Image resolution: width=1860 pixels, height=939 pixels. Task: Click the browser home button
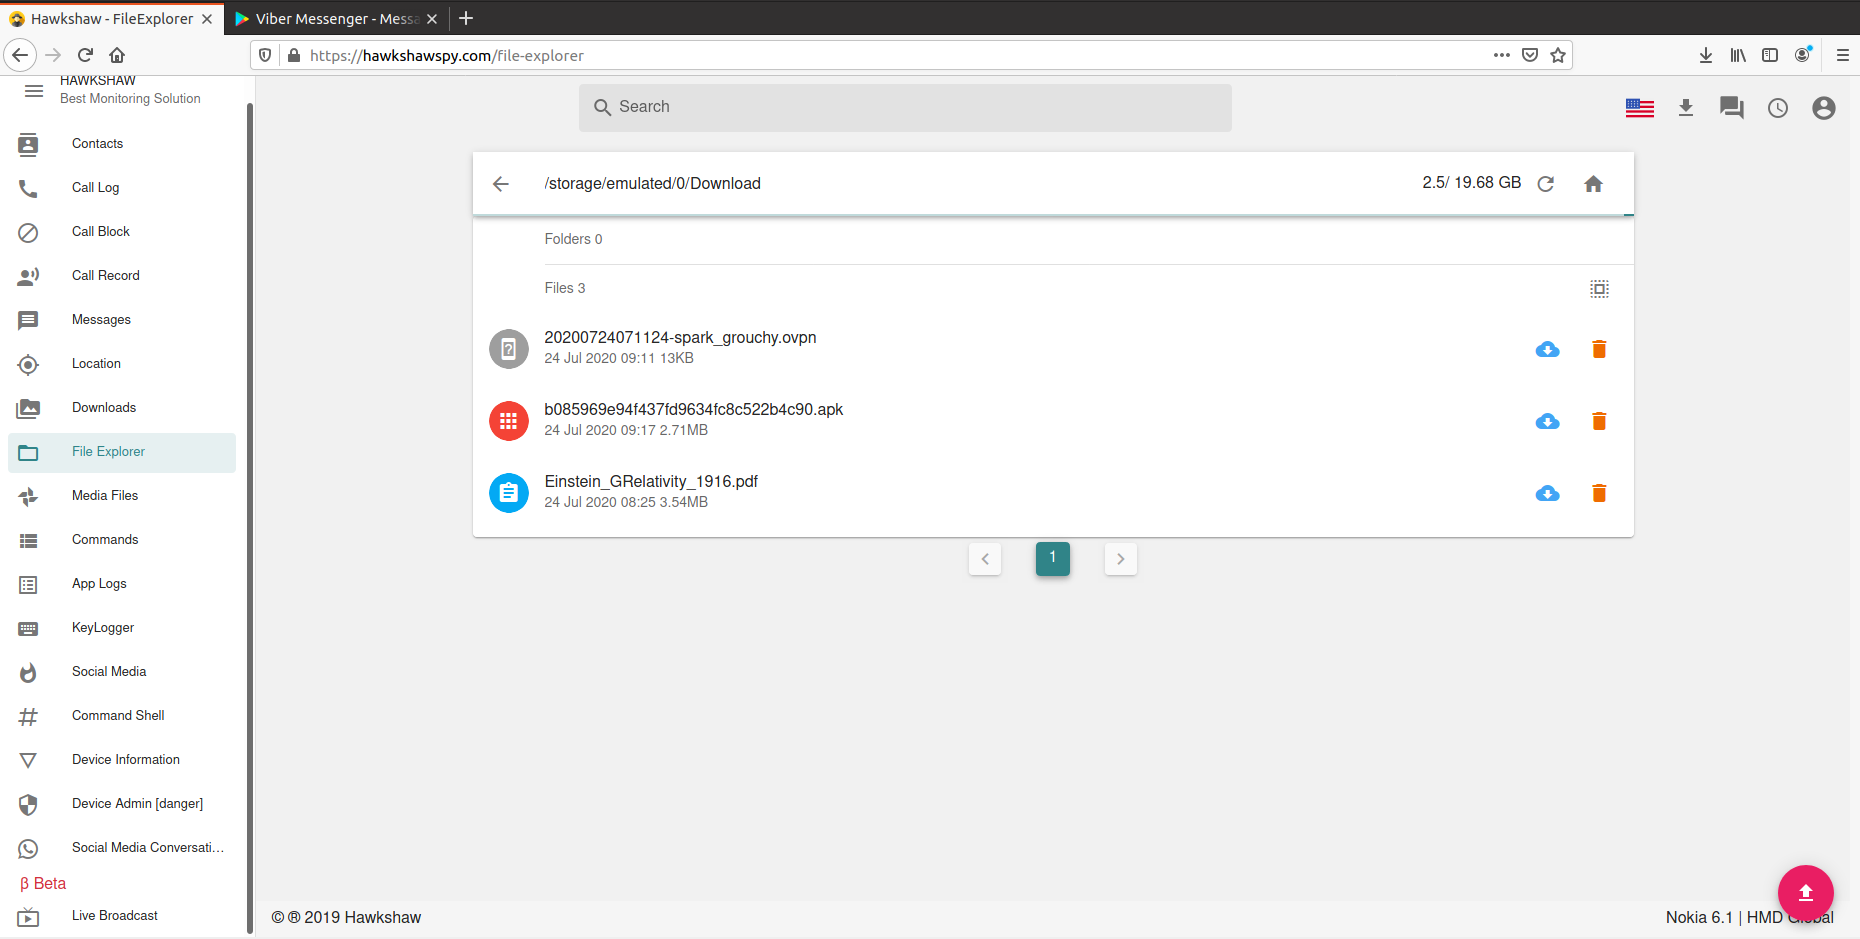[x=117, y=55]
